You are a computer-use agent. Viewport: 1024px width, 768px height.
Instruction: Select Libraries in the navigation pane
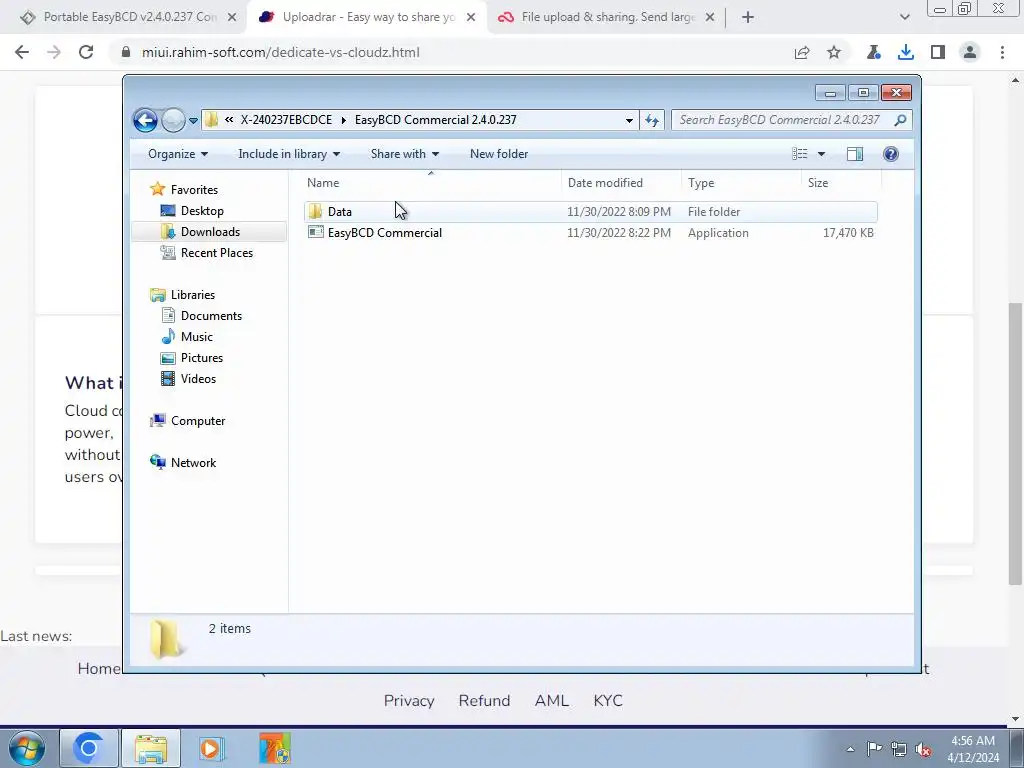point(193,295)
